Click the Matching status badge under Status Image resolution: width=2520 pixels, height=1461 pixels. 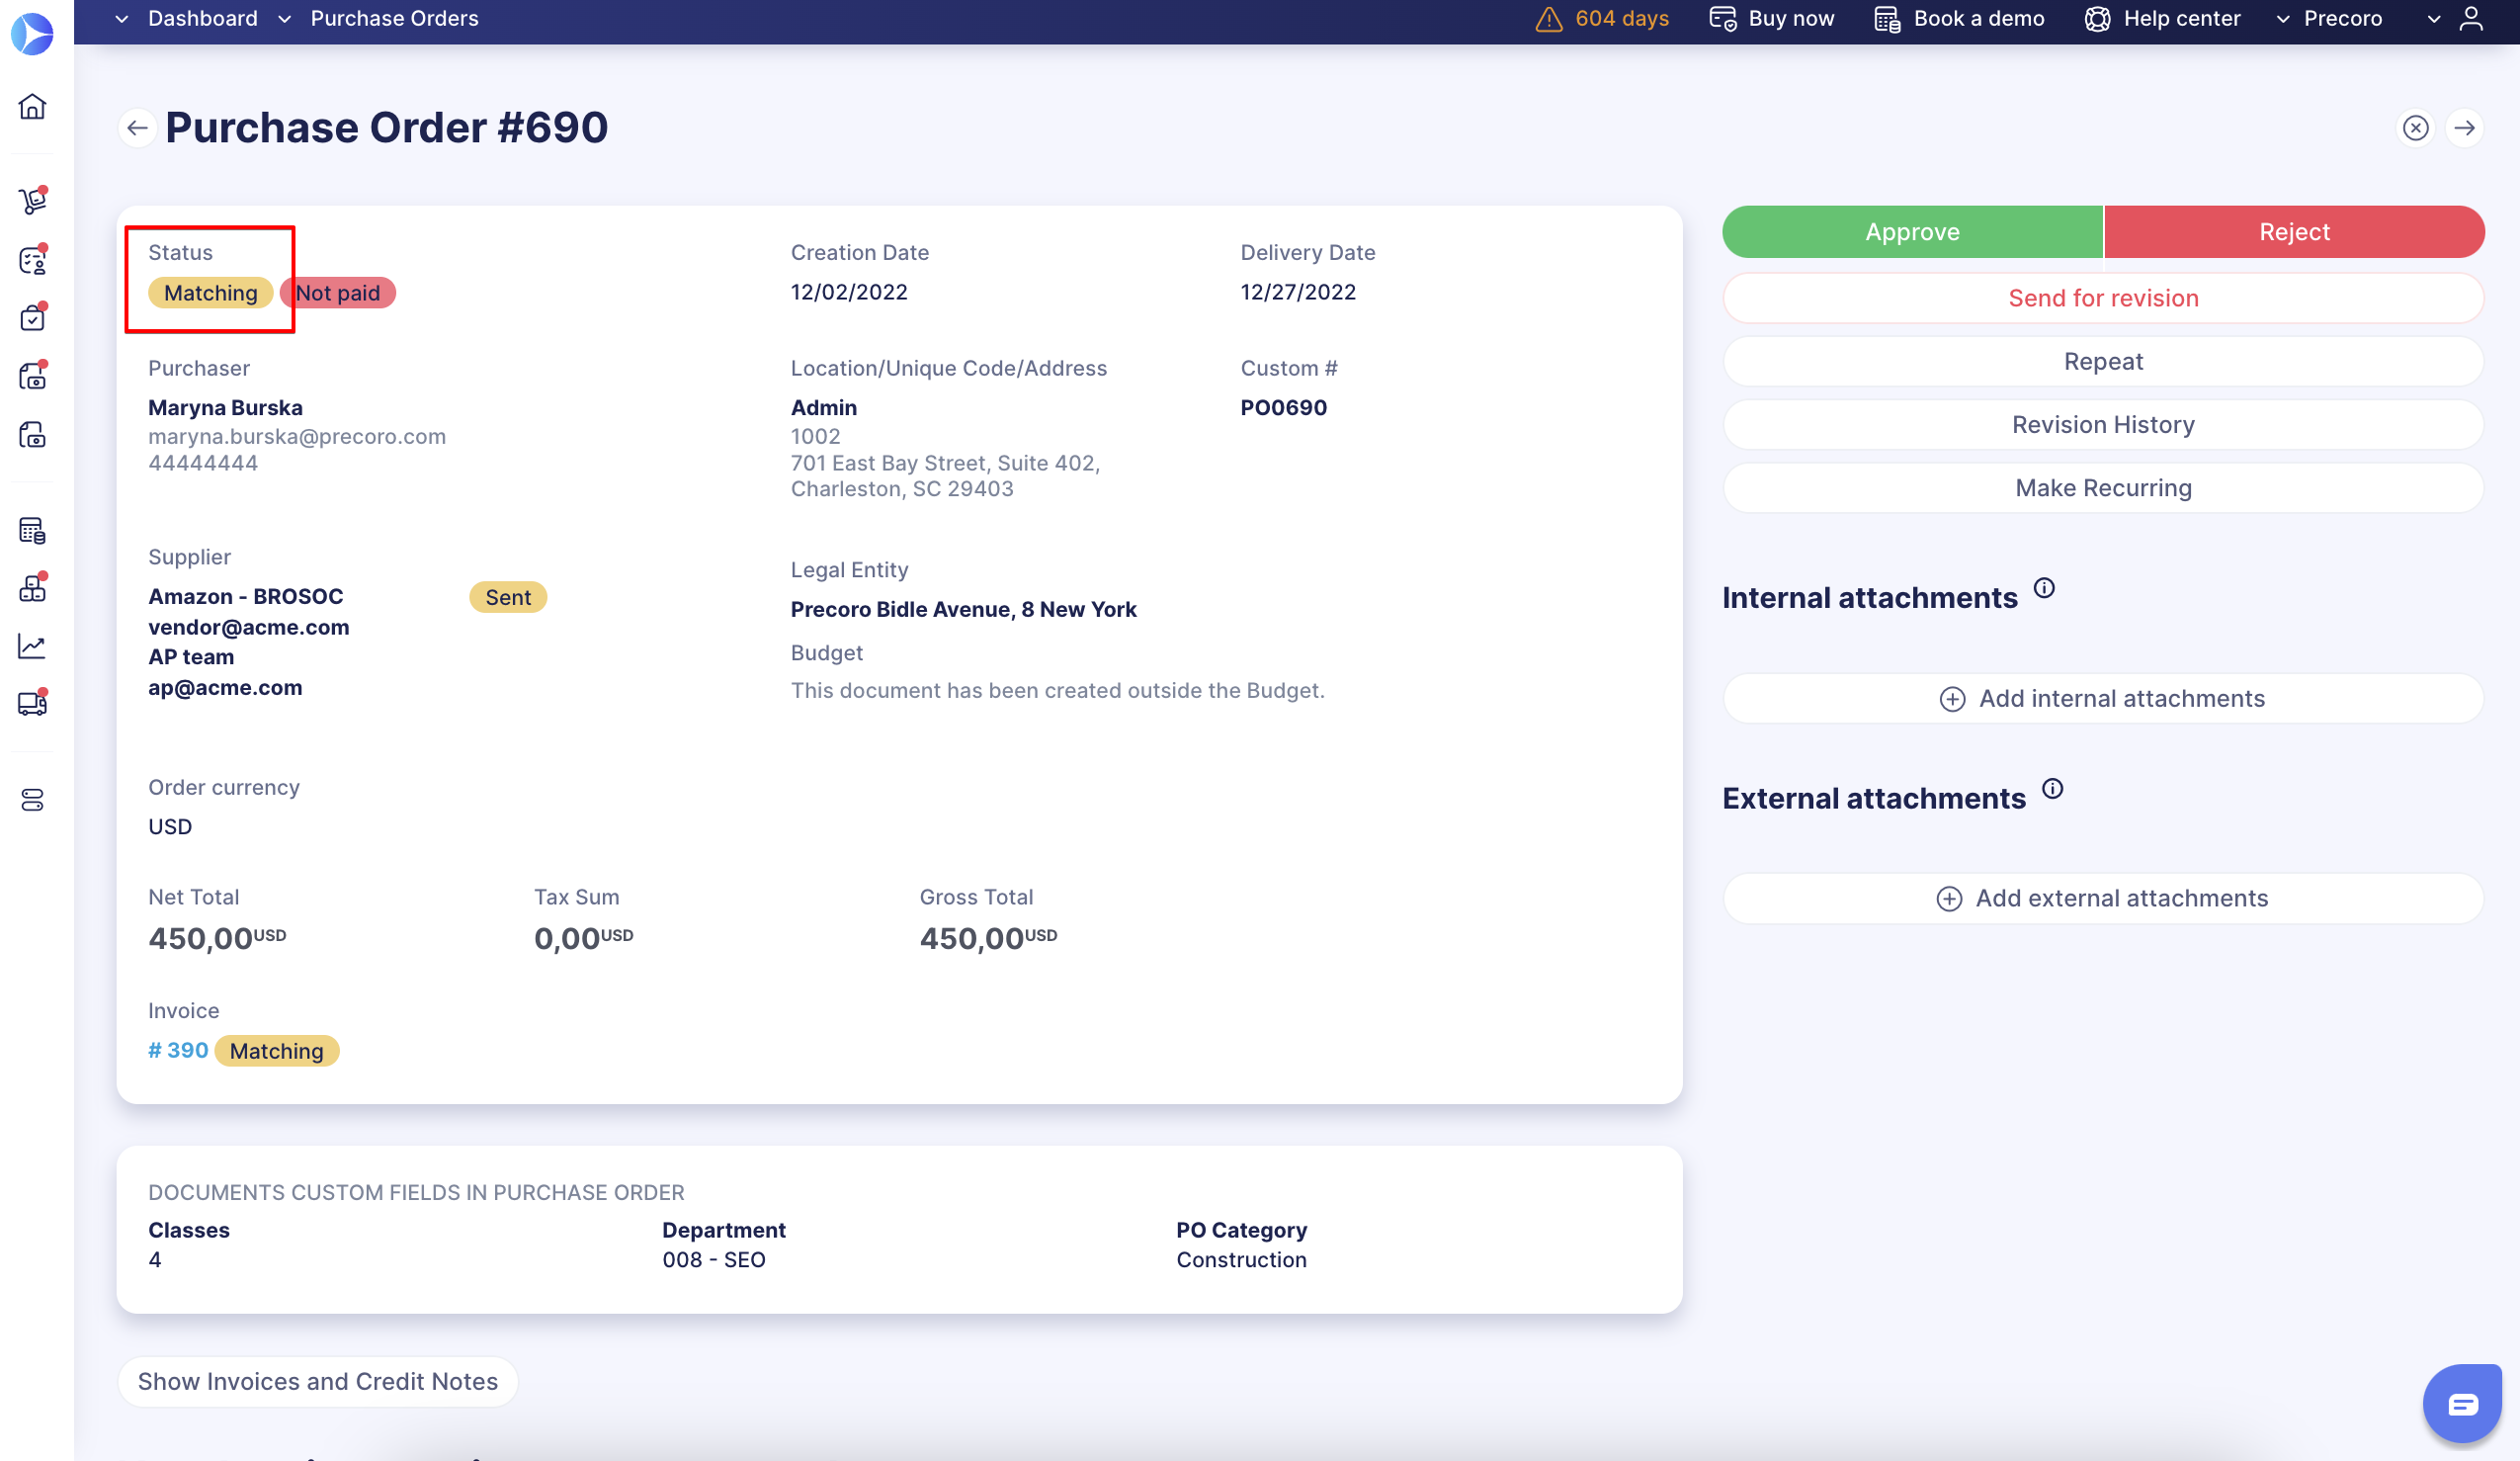(211, 293)
